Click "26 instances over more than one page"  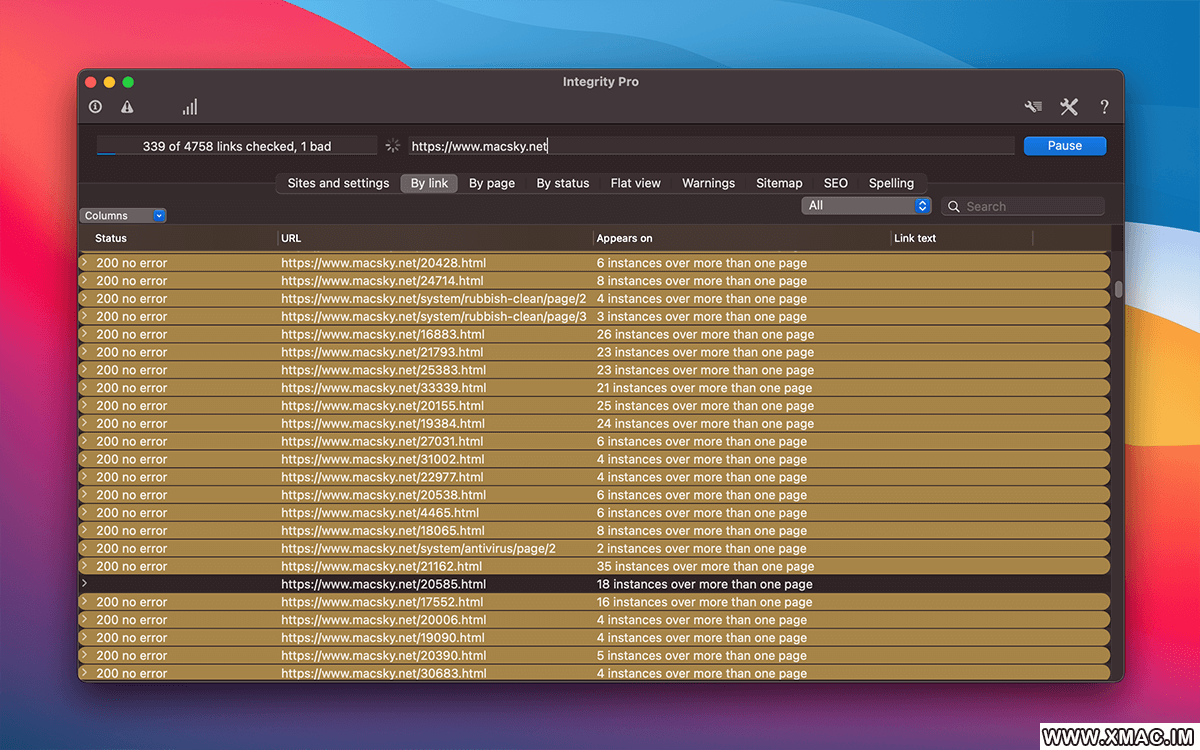click(x=705, y=334)
